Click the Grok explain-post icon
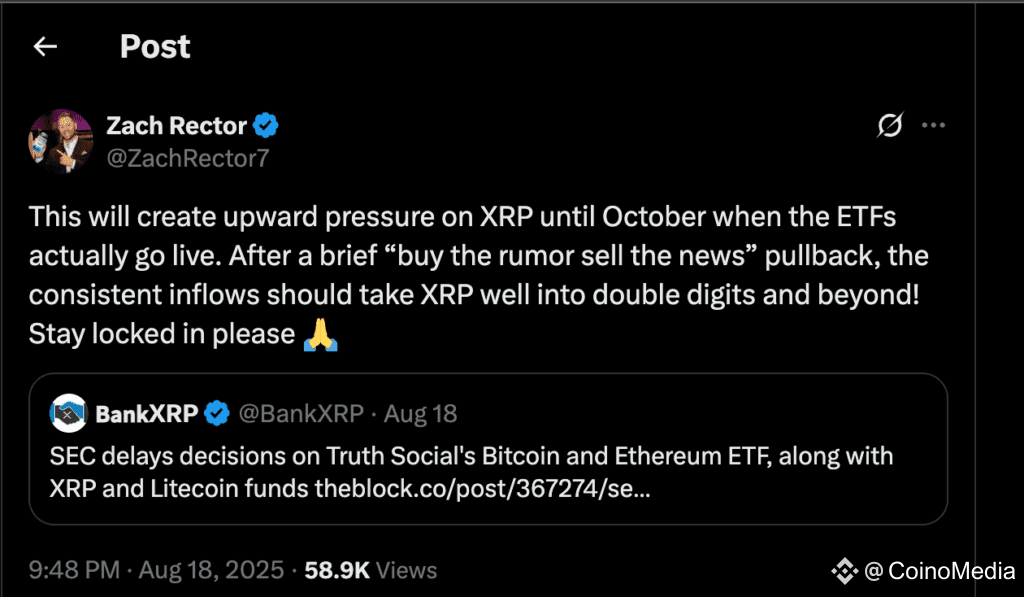Image resolution: width=1024 pixels, height=597 pixels. [889, 125]
